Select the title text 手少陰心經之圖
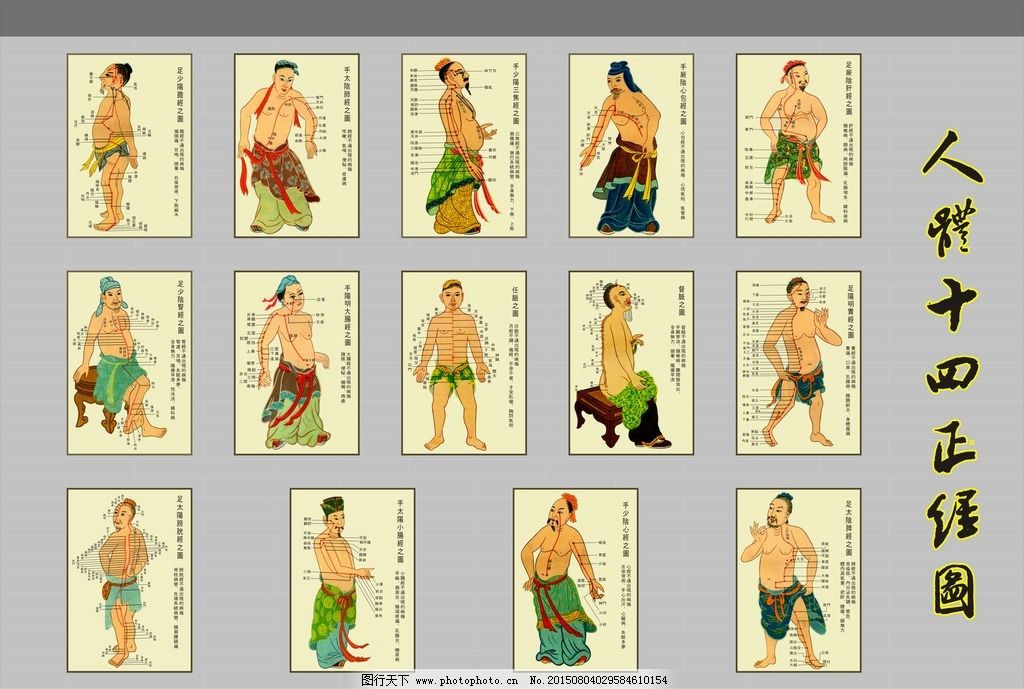1024x689 pixels. (x=625, y=527)
